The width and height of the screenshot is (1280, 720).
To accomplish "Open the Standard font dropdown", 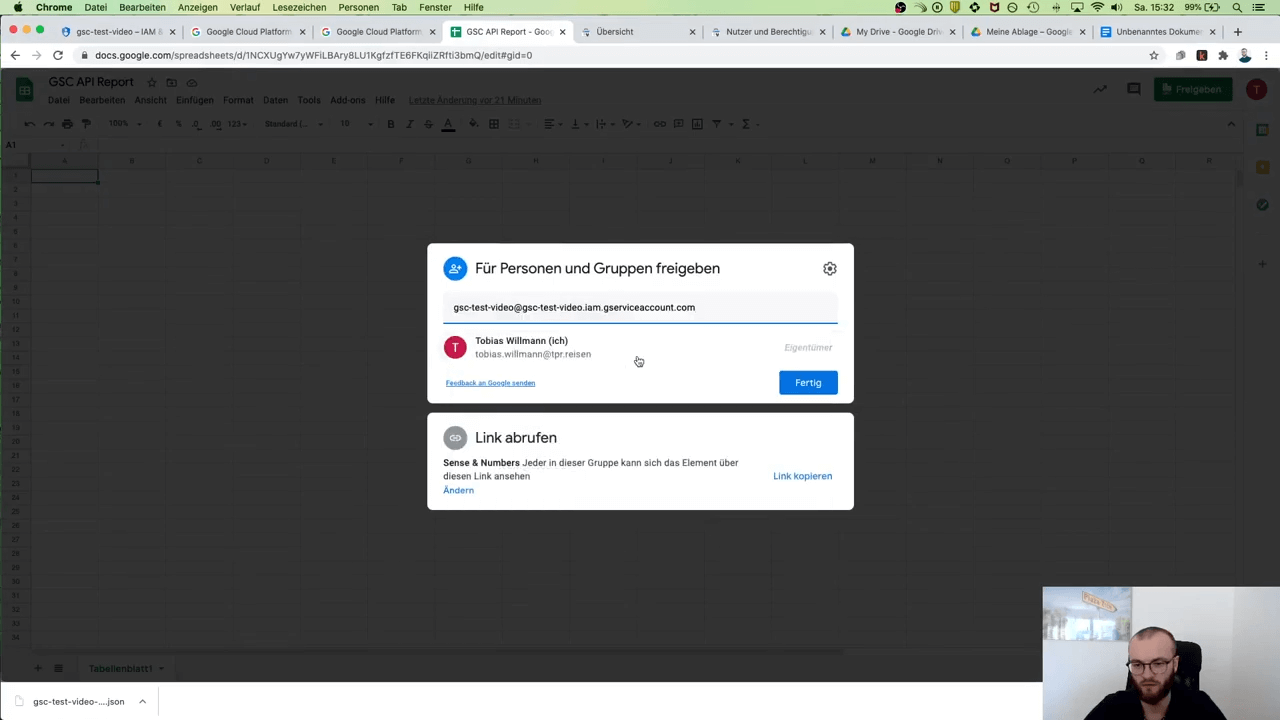I will pyautogui.click(x=294, y=124).
